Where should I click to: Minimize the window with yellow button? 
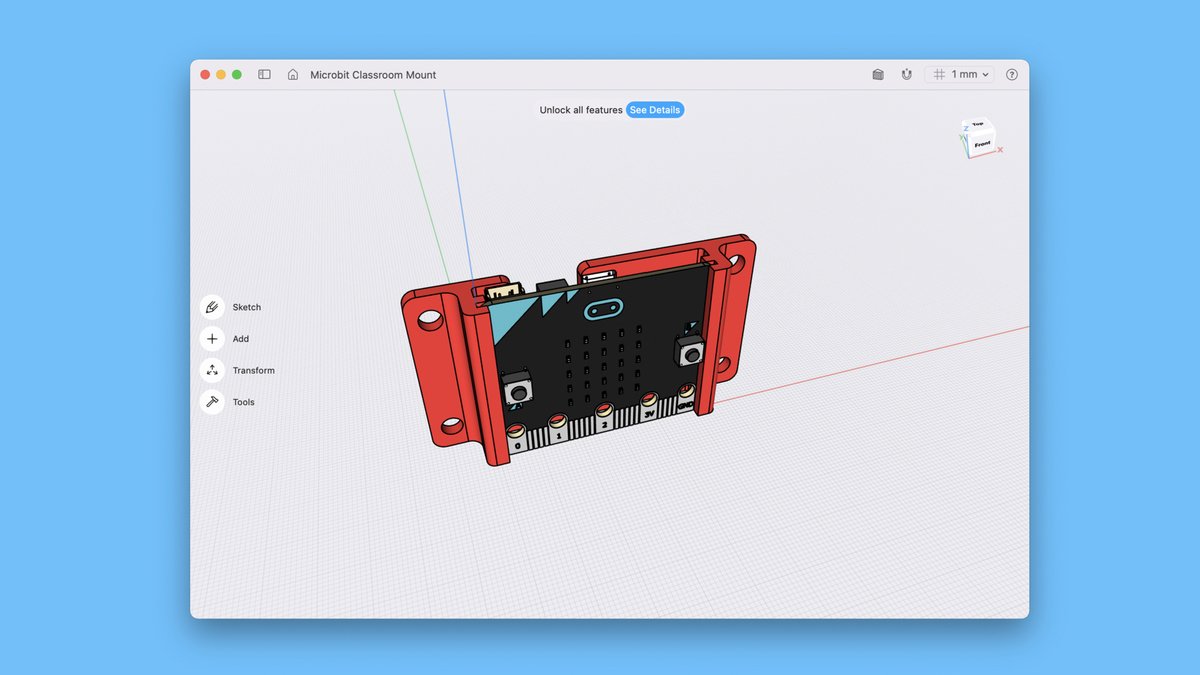coord(221,75)
